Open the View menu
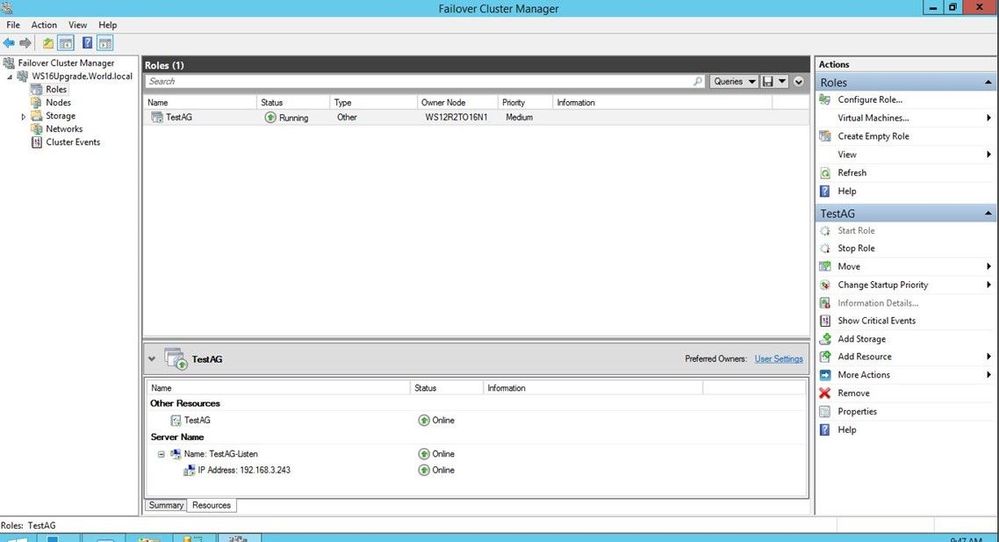This screenshot has width=999, height=542. (78, 25)
